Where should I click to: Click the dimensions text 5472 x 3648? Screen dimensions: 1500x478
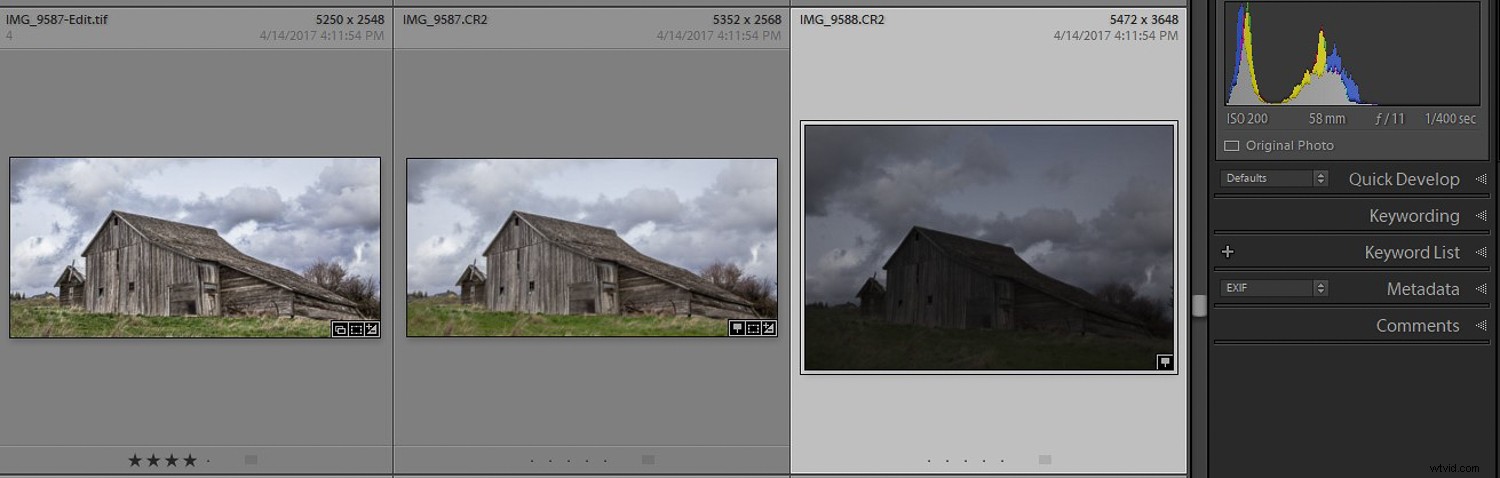point(1144,19)
